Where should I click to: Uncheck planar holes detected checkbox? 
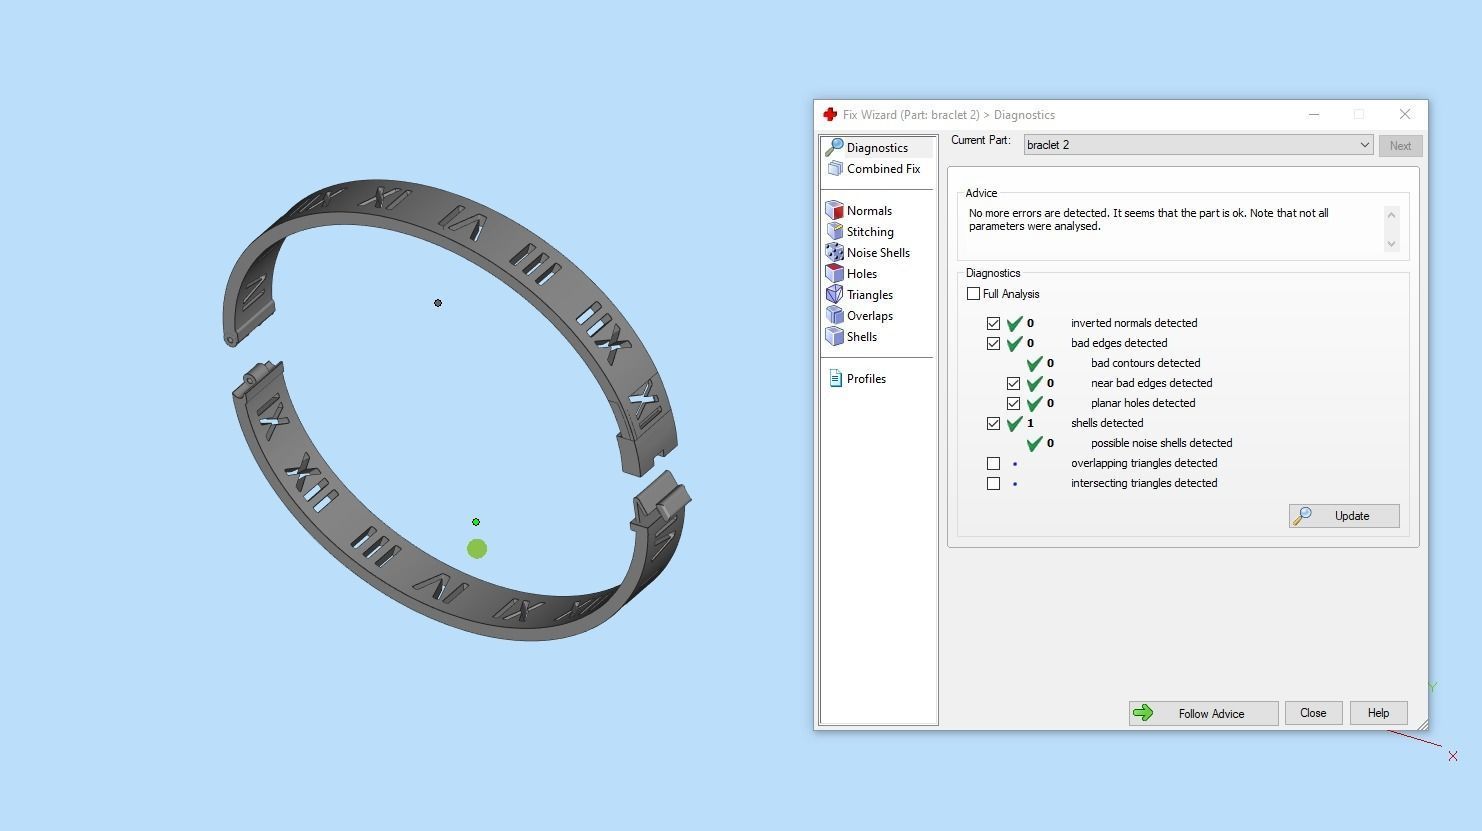tap(1013, 403)
